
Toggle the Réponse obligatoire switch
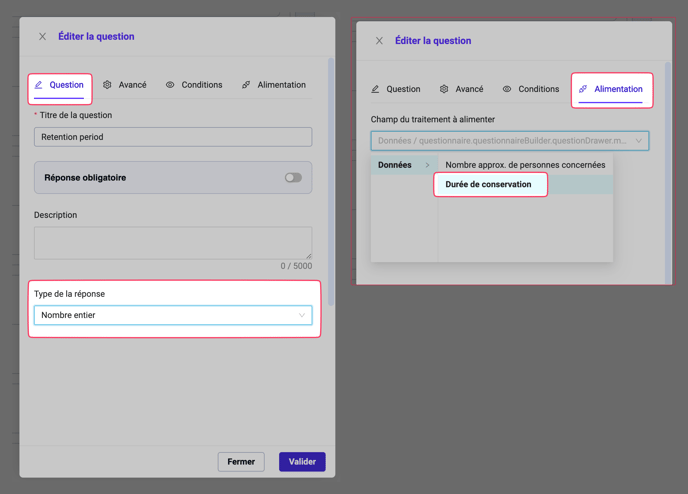pyautogui.click(x=292, y=178)
